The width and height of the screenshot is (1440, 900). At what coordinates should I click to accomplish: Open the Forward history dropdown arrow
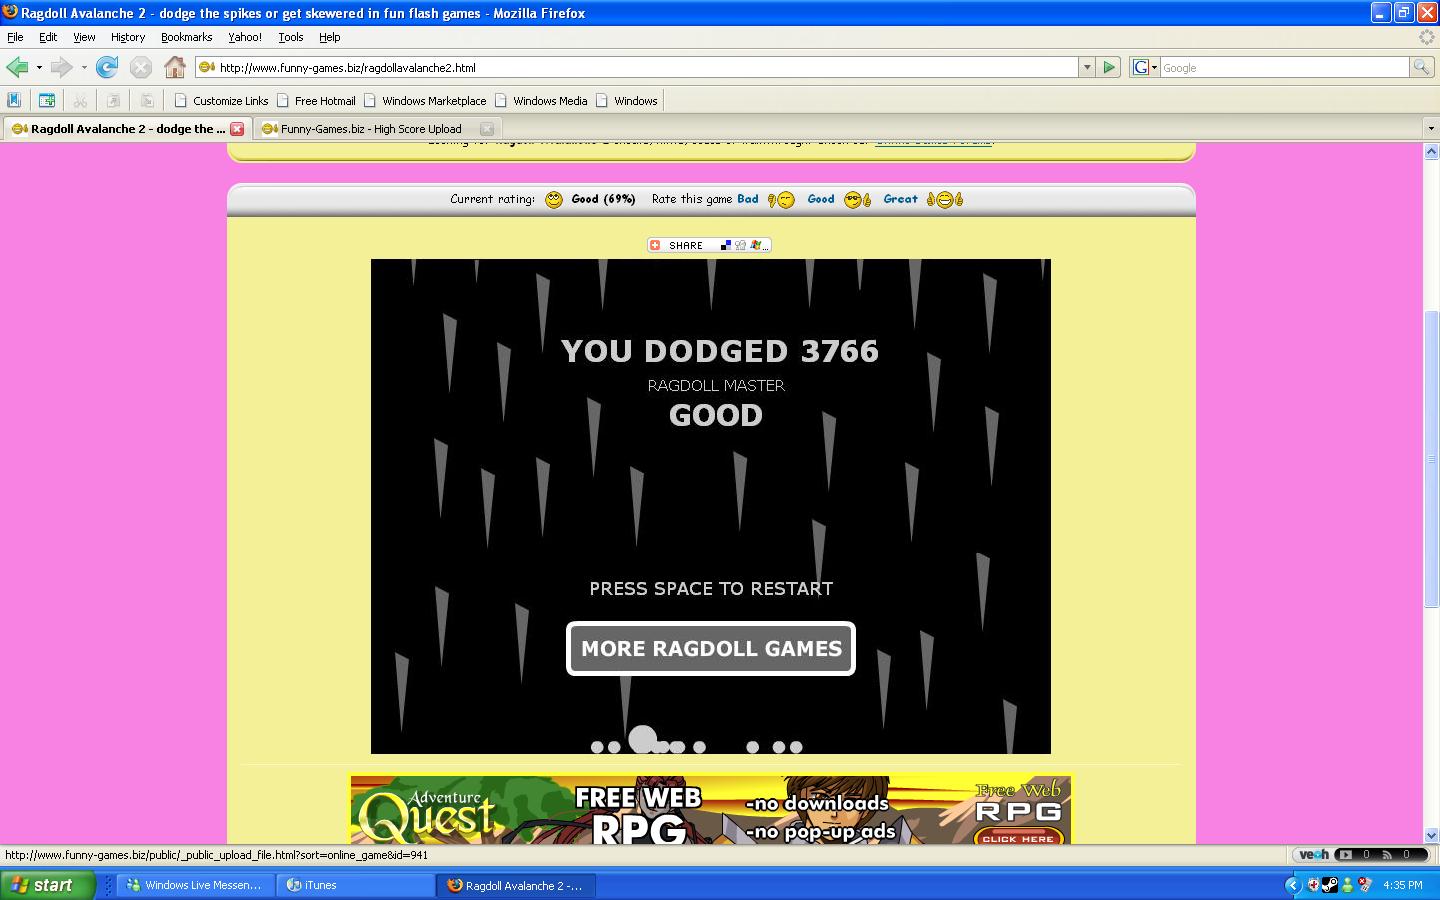point(84,67)
